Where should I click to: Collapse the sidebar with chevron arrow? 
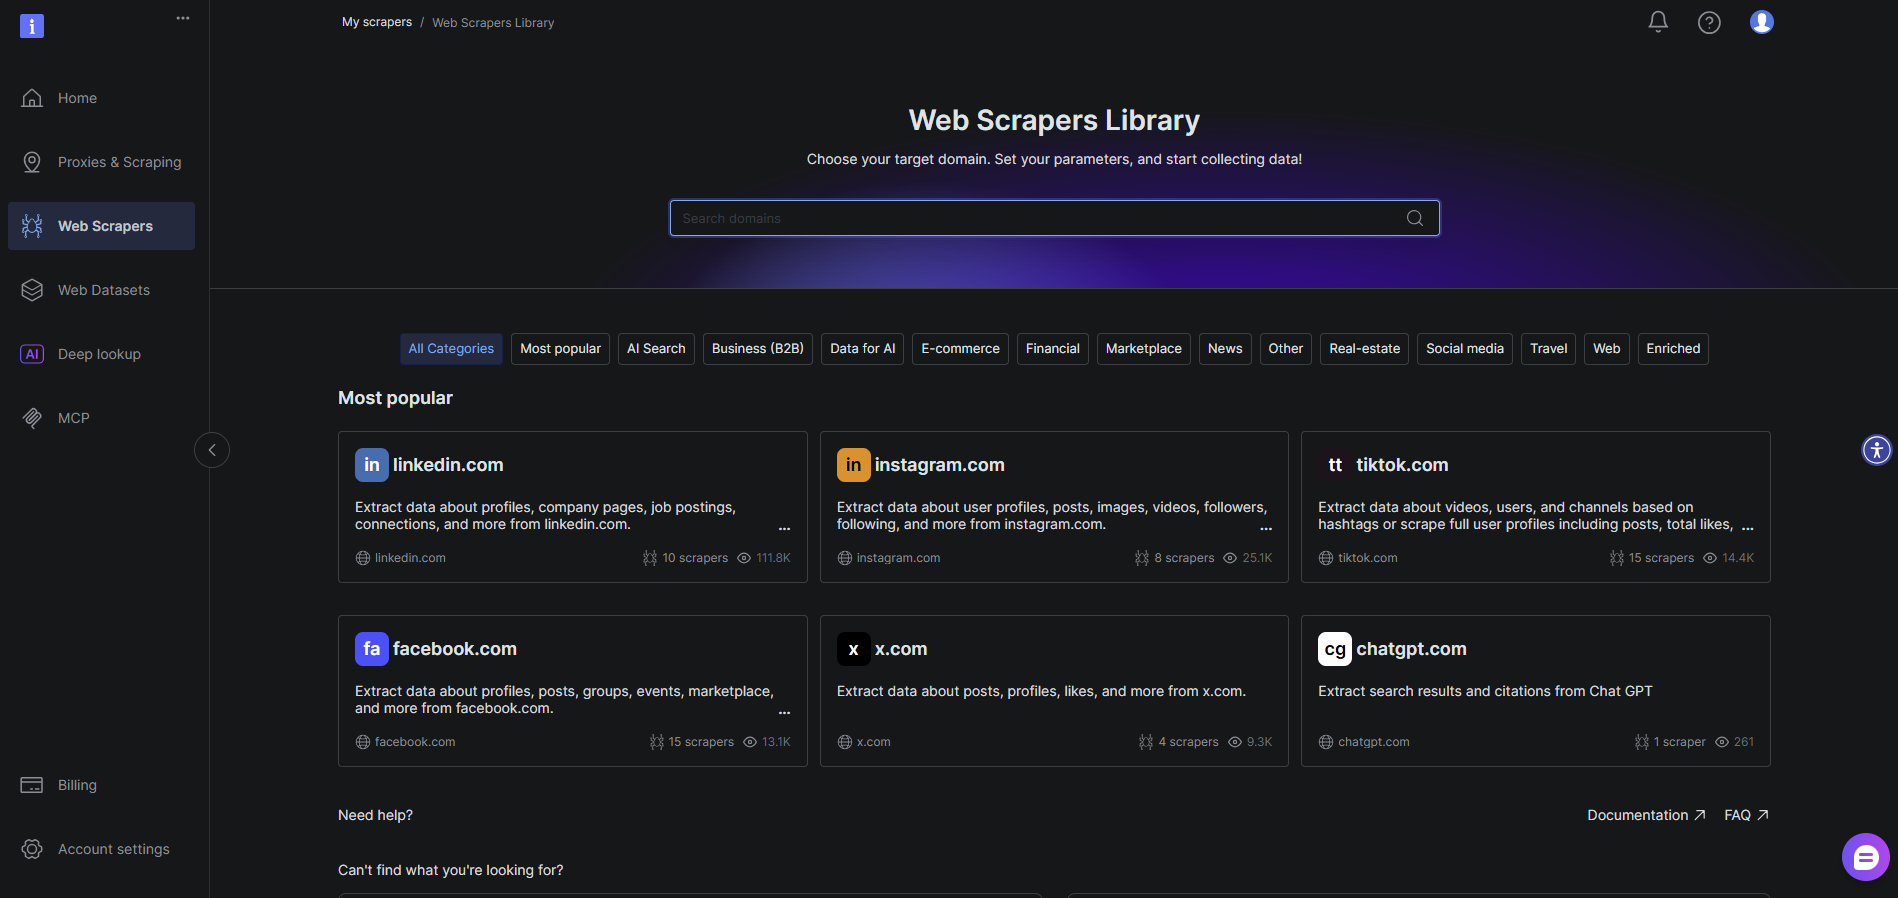[x=212, y=450]
